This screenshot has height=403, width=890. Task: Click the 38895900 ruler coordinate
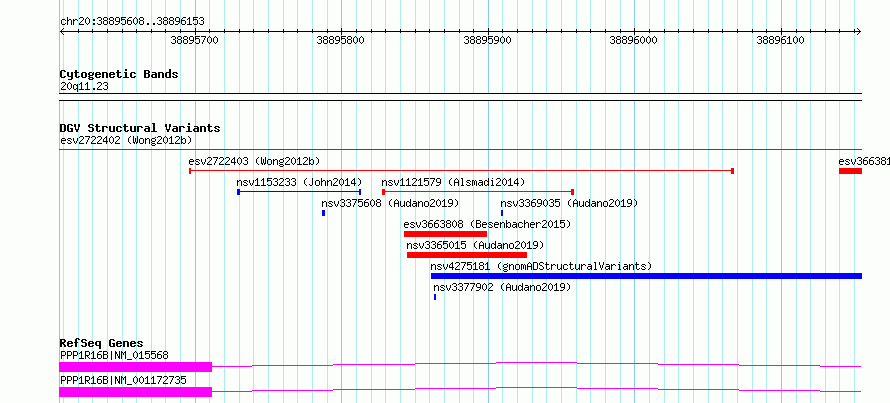(488, 41)
